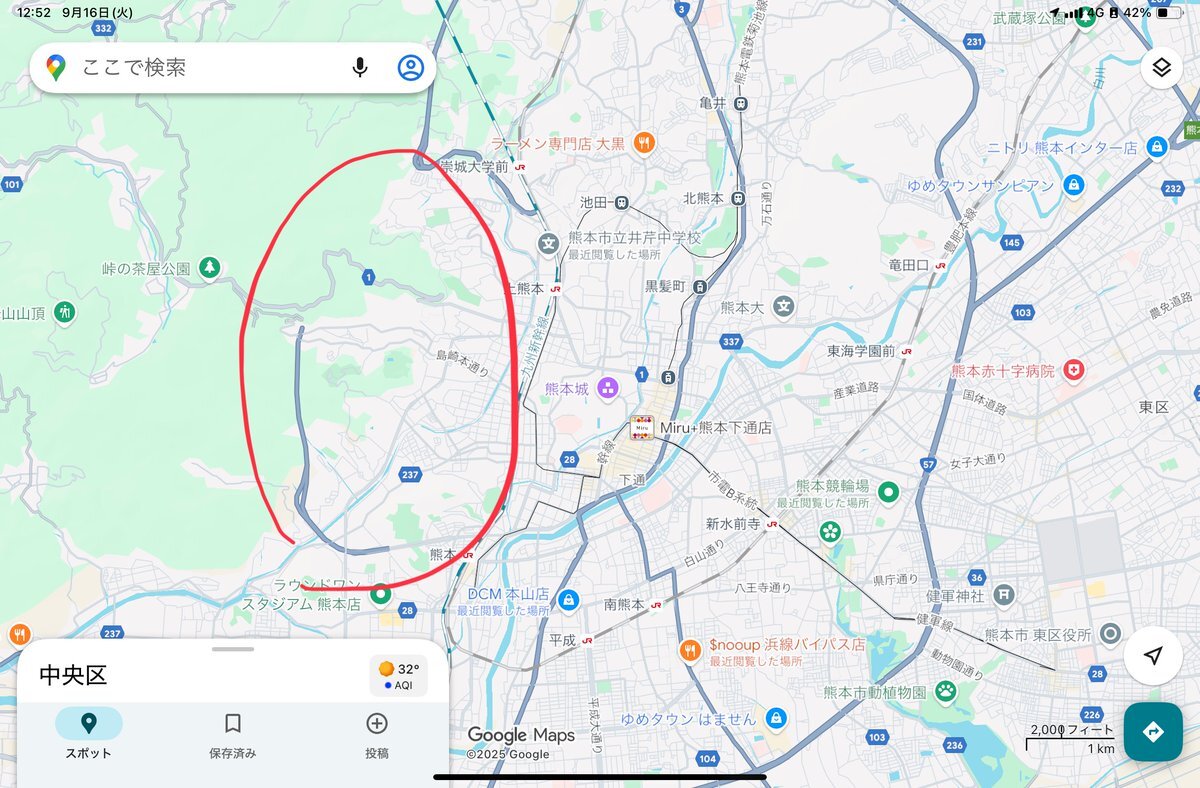1200x788 pixels.
Task: Tap the ラーメン専門店 大黒 restaurant marker
Action: 645,143
